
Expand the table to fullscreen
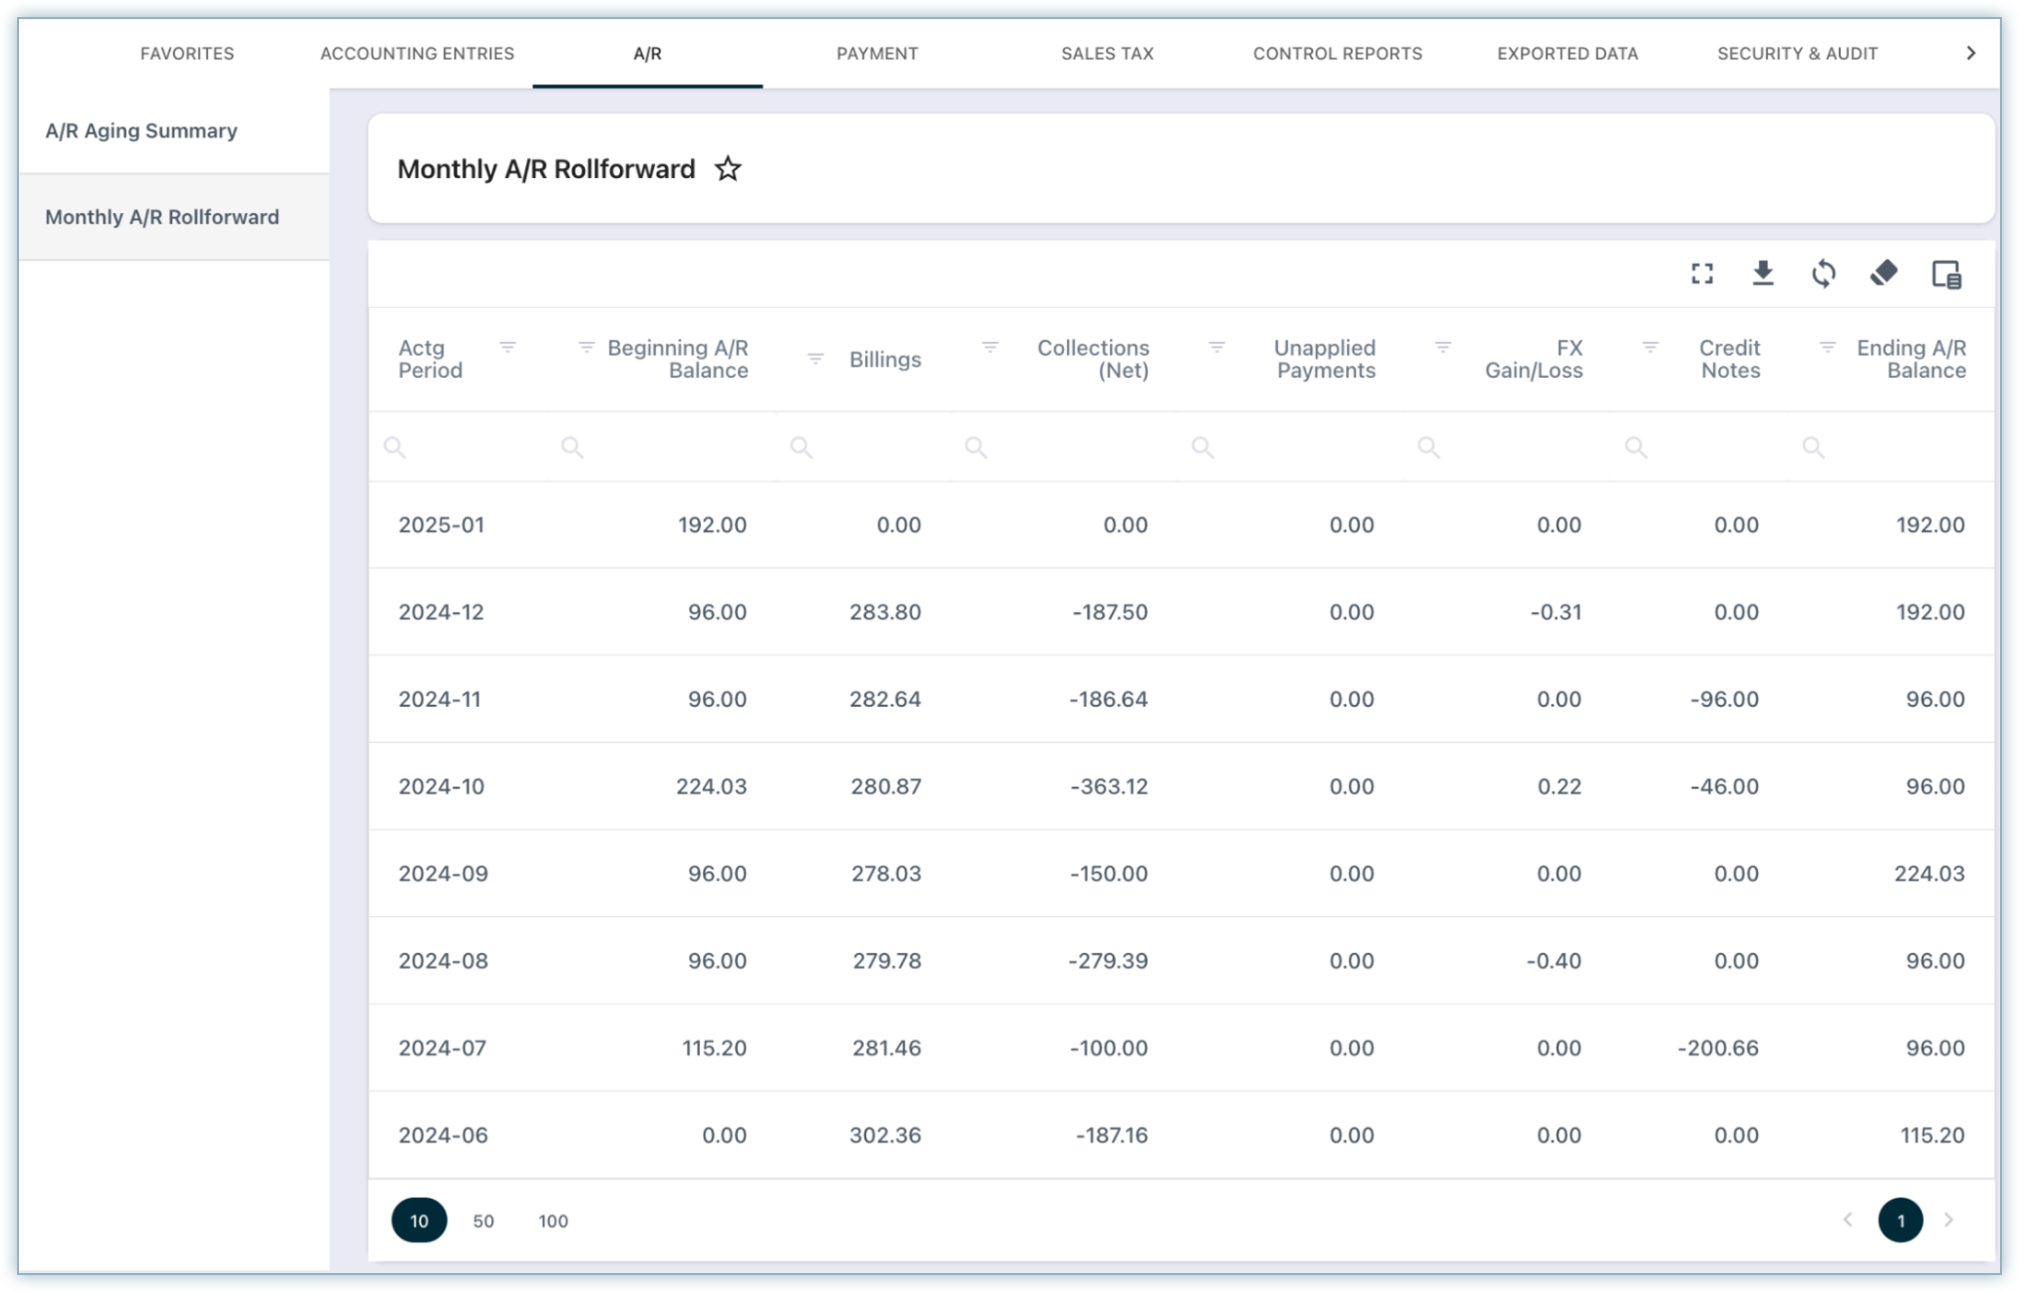[1702, 273]
